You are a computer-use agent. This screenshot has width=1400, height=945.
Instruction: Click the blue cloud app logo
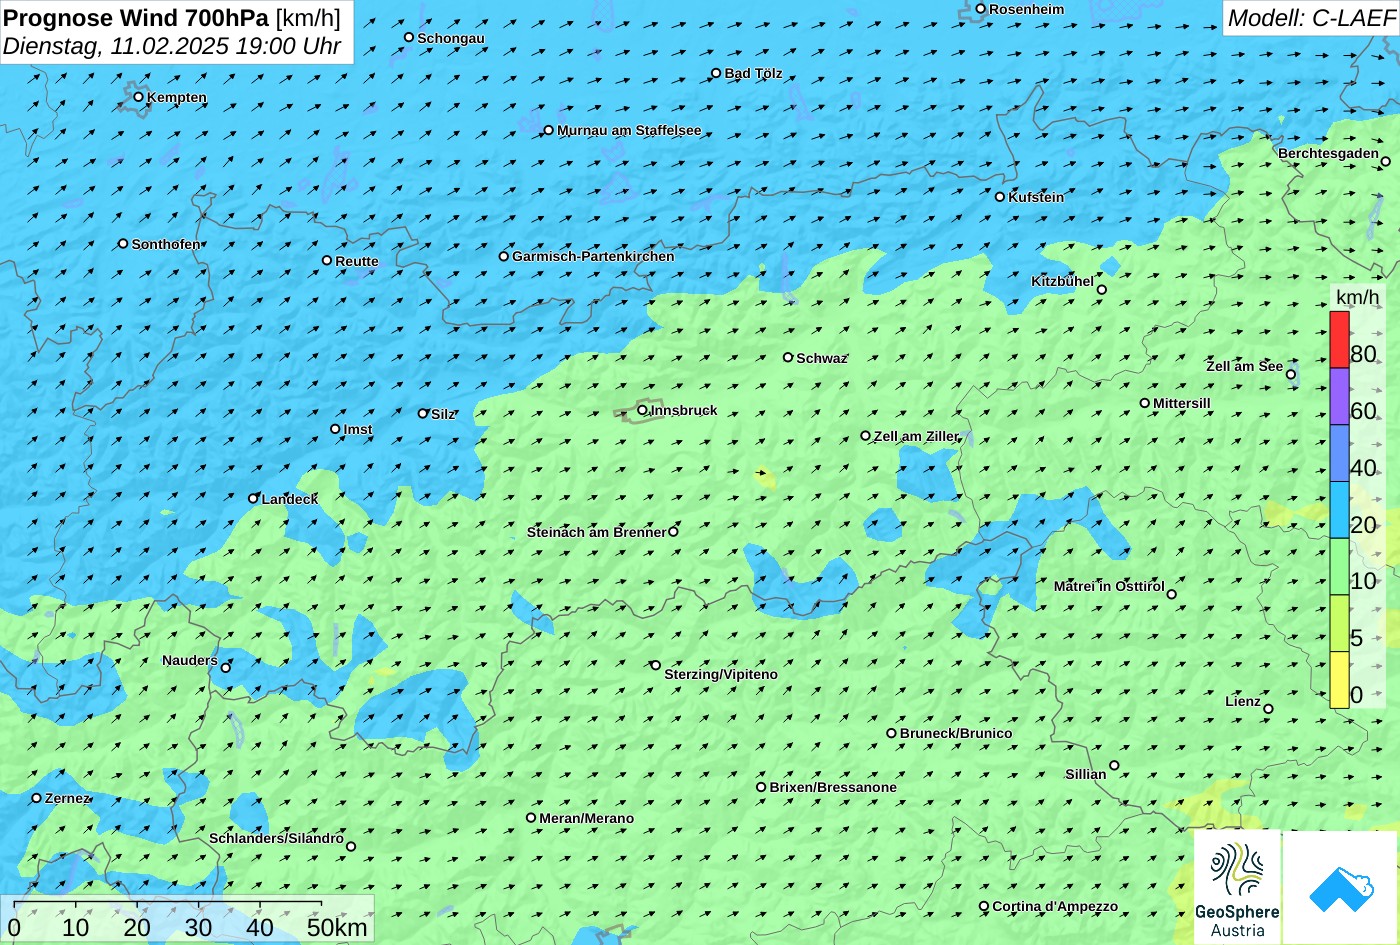click(1340, 887)
